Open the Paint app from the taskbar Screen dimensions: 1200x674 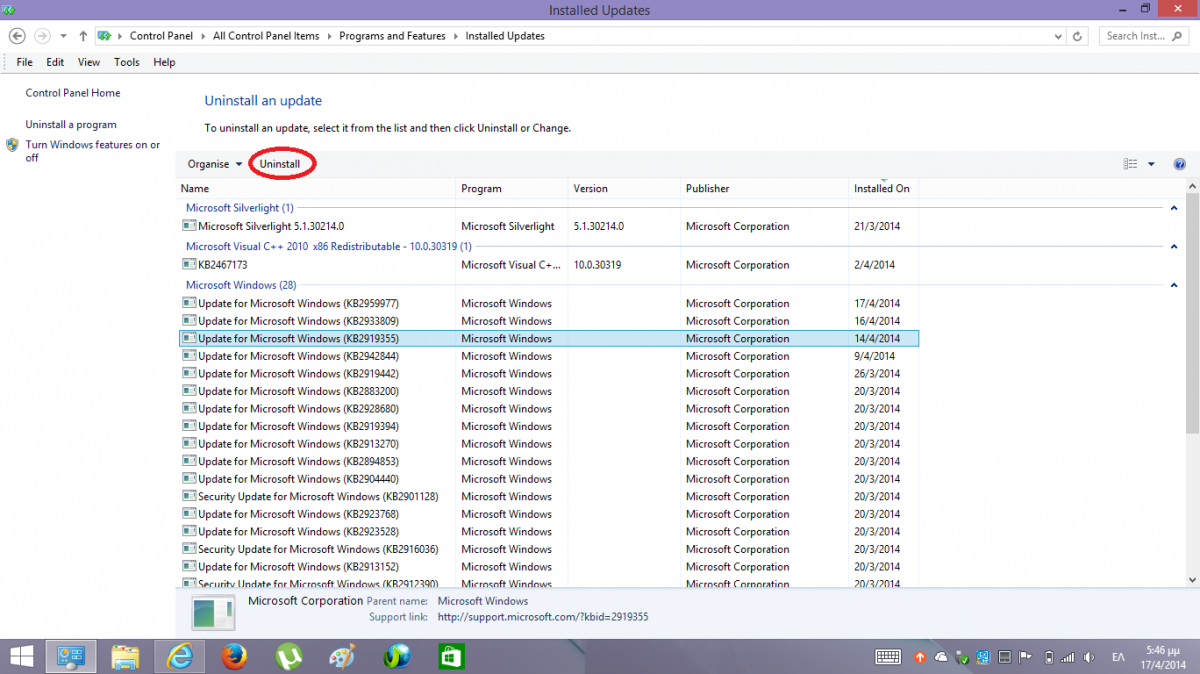pos(342,656)
